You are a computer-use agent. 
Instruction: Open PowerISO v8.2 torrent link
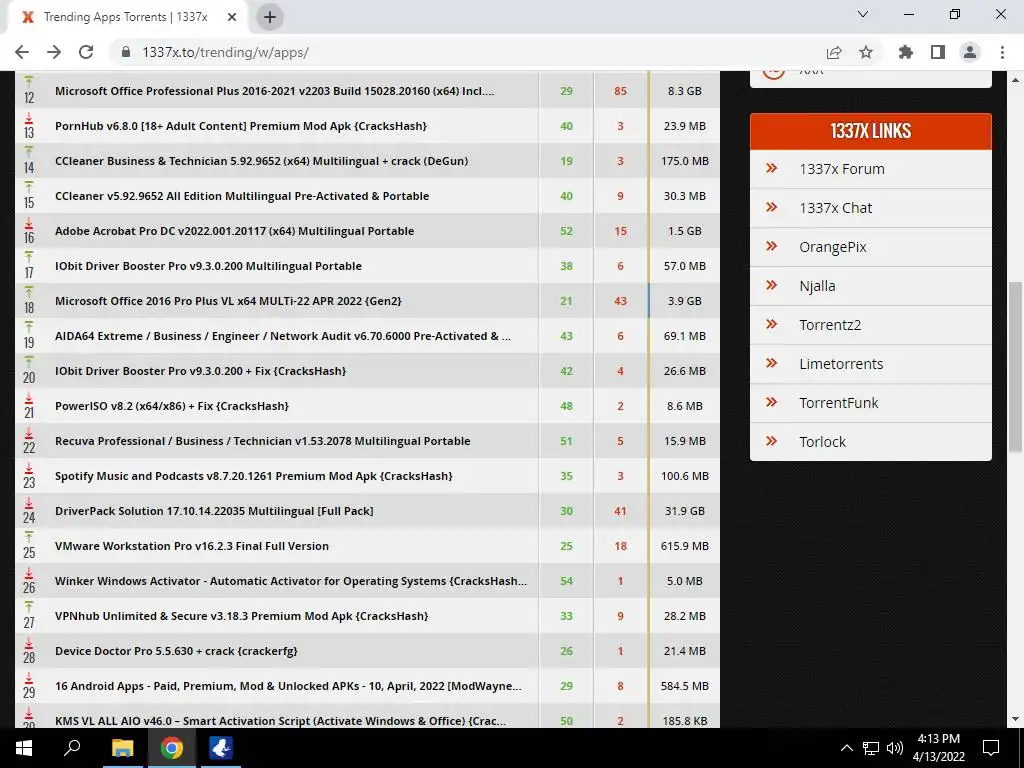point(172,406)
